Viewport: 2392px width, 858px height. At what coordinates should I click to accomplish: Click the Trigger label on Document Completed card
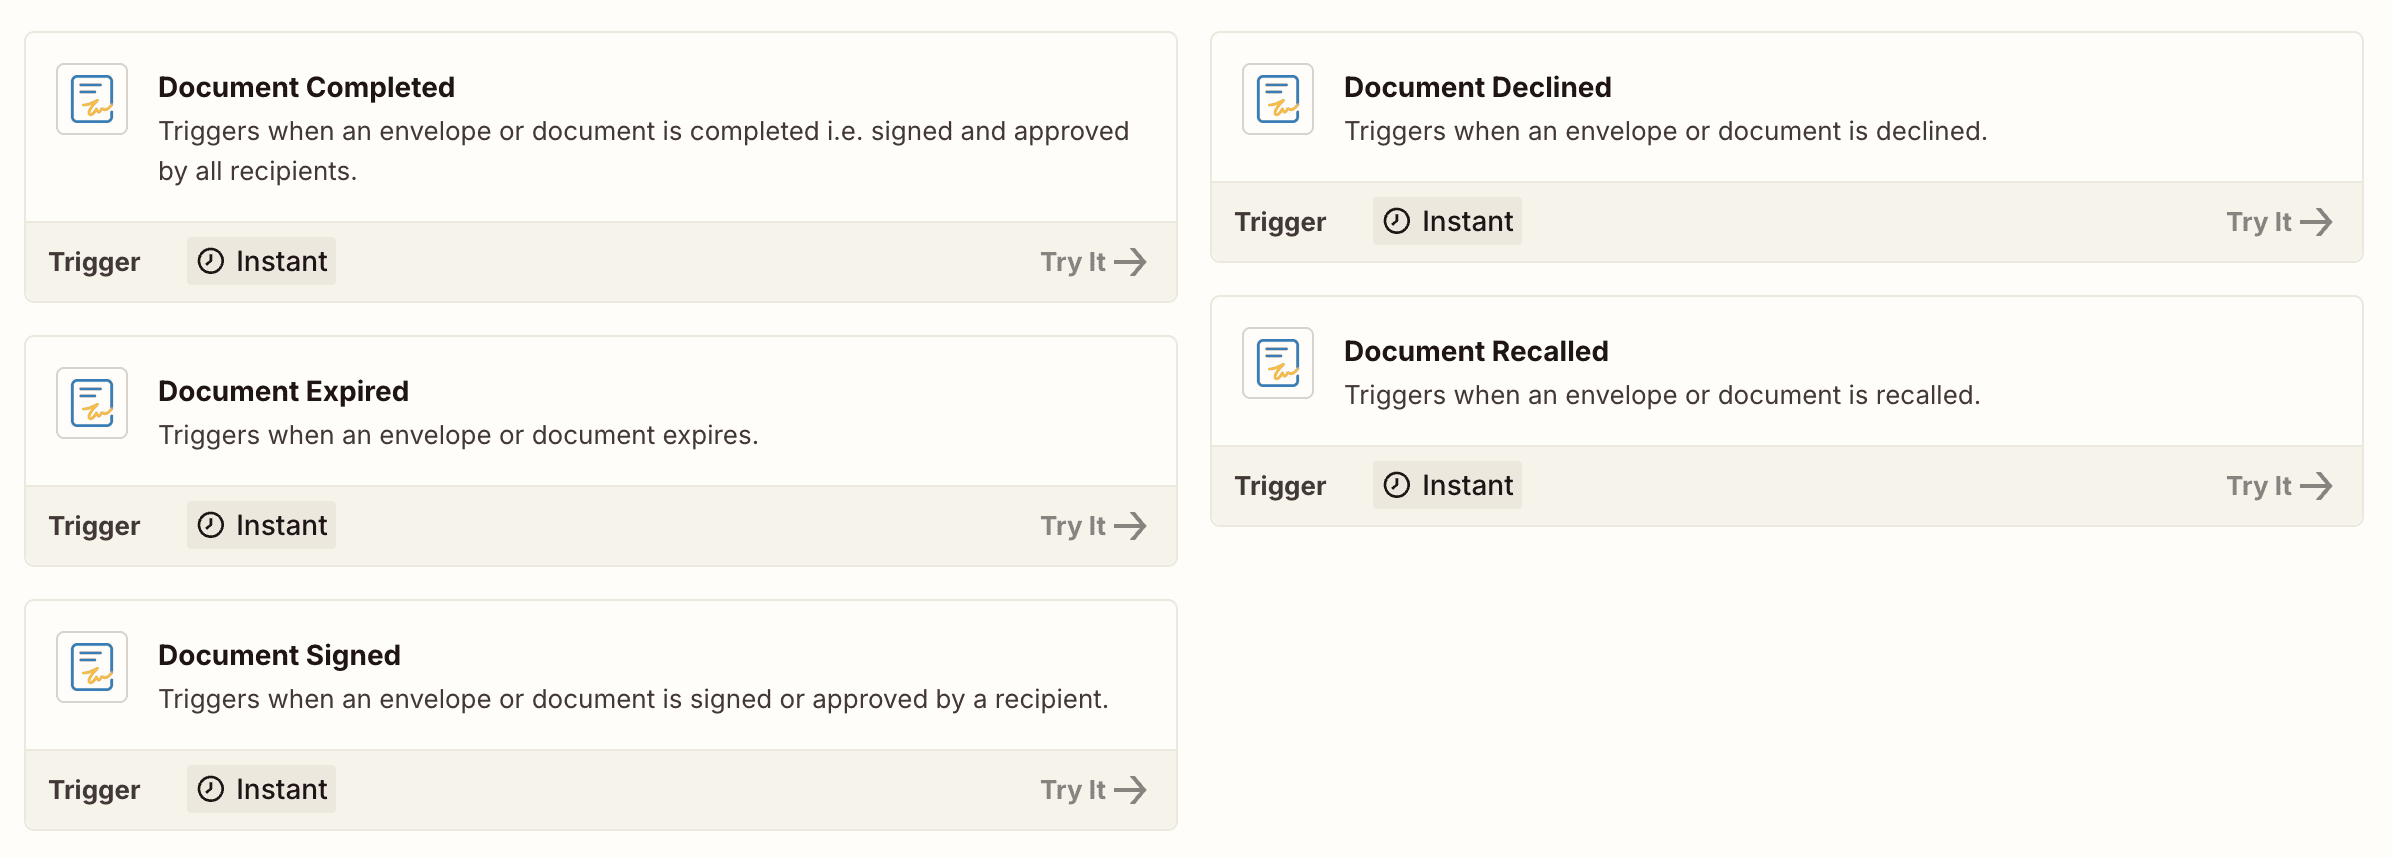click(x=94, y=261)
